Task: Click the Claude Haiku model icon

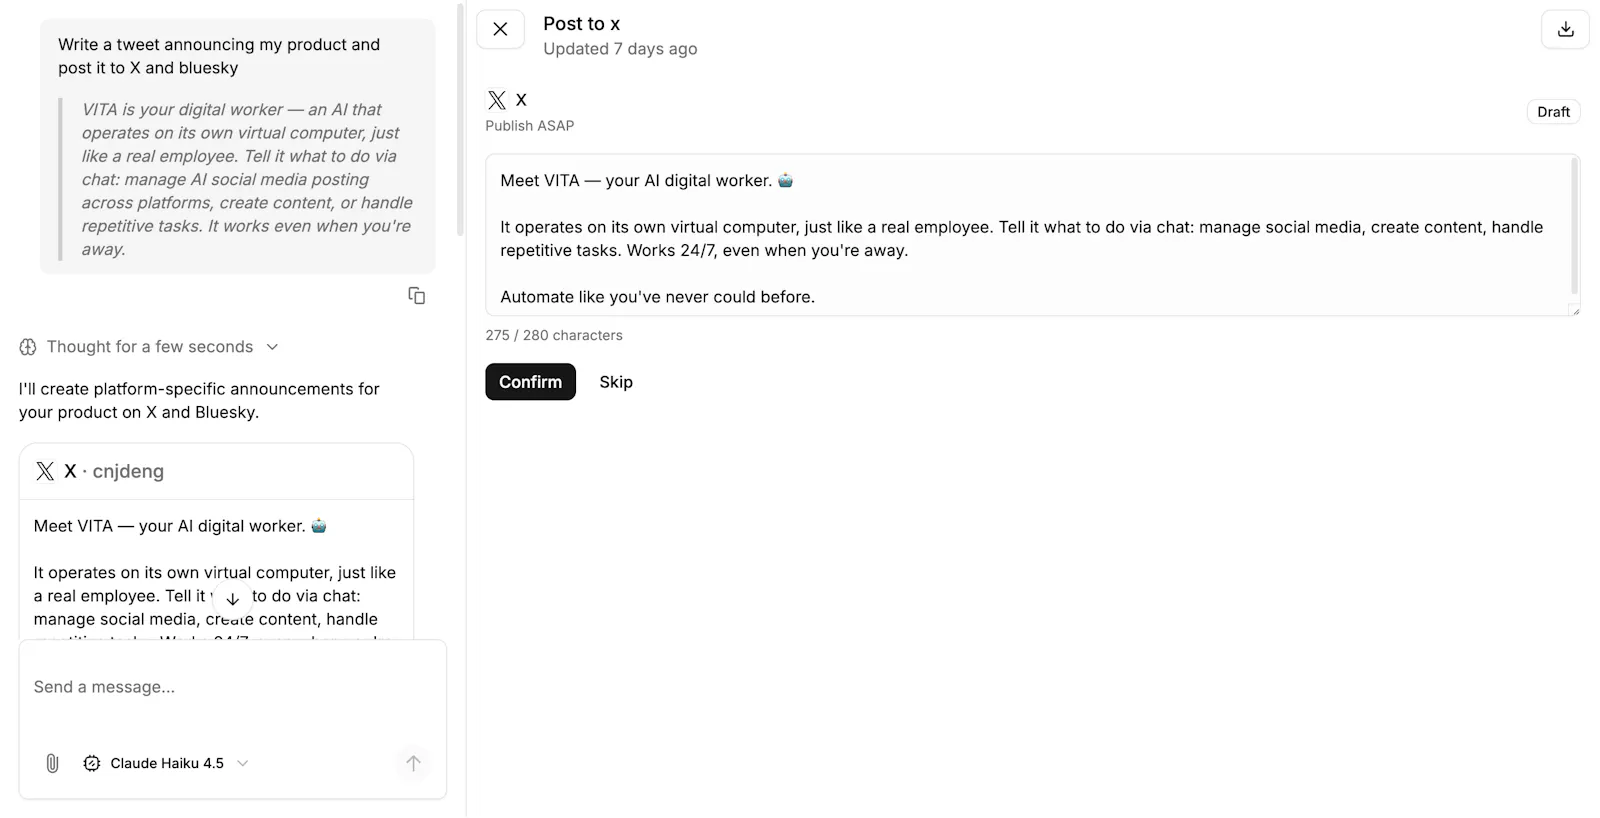Action: pos(92,763)
